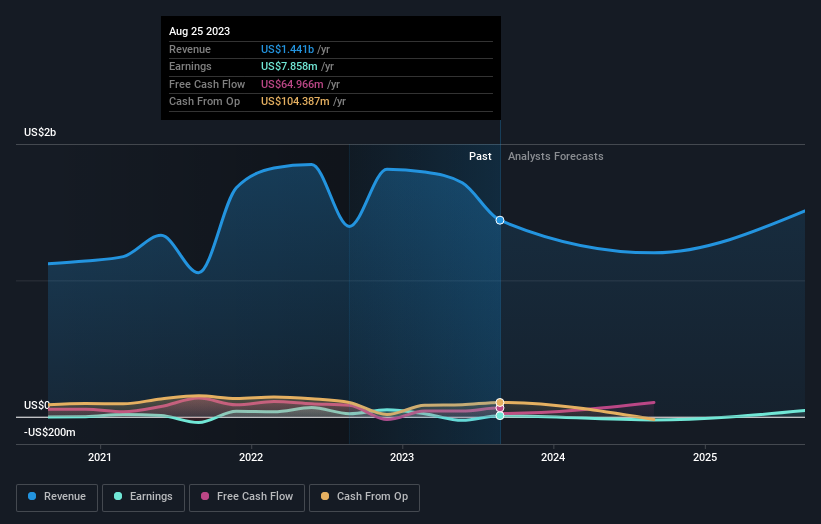Click the US$7.858m earnings value
This screenshot has width=821, height=524.
click(289, 66)
